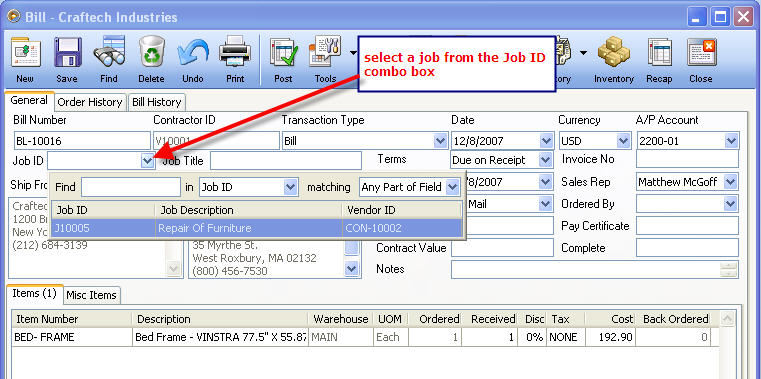Open the Currency USD dropdown
Viewport: 761px width, 379px height.
[x=623, y=141]
